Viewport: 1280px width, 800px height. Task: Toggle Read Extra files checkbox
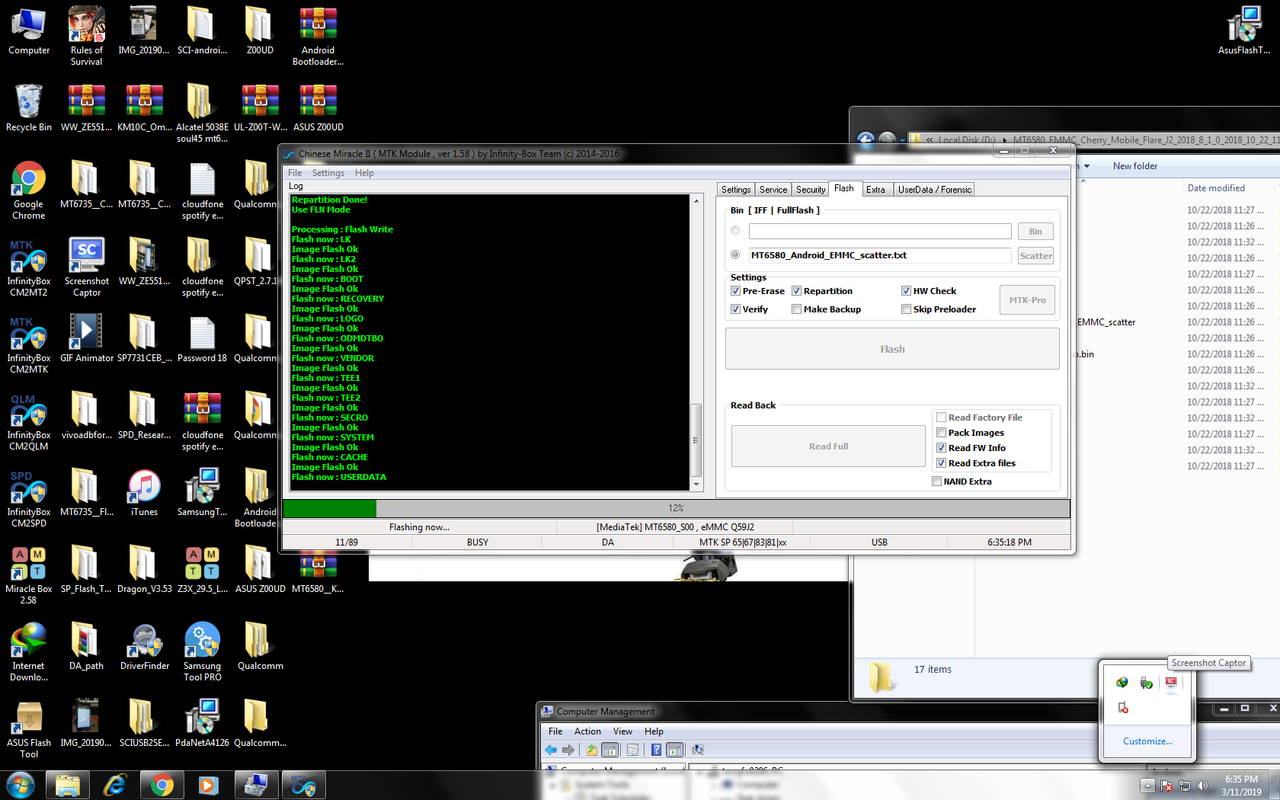click(941, 463)
